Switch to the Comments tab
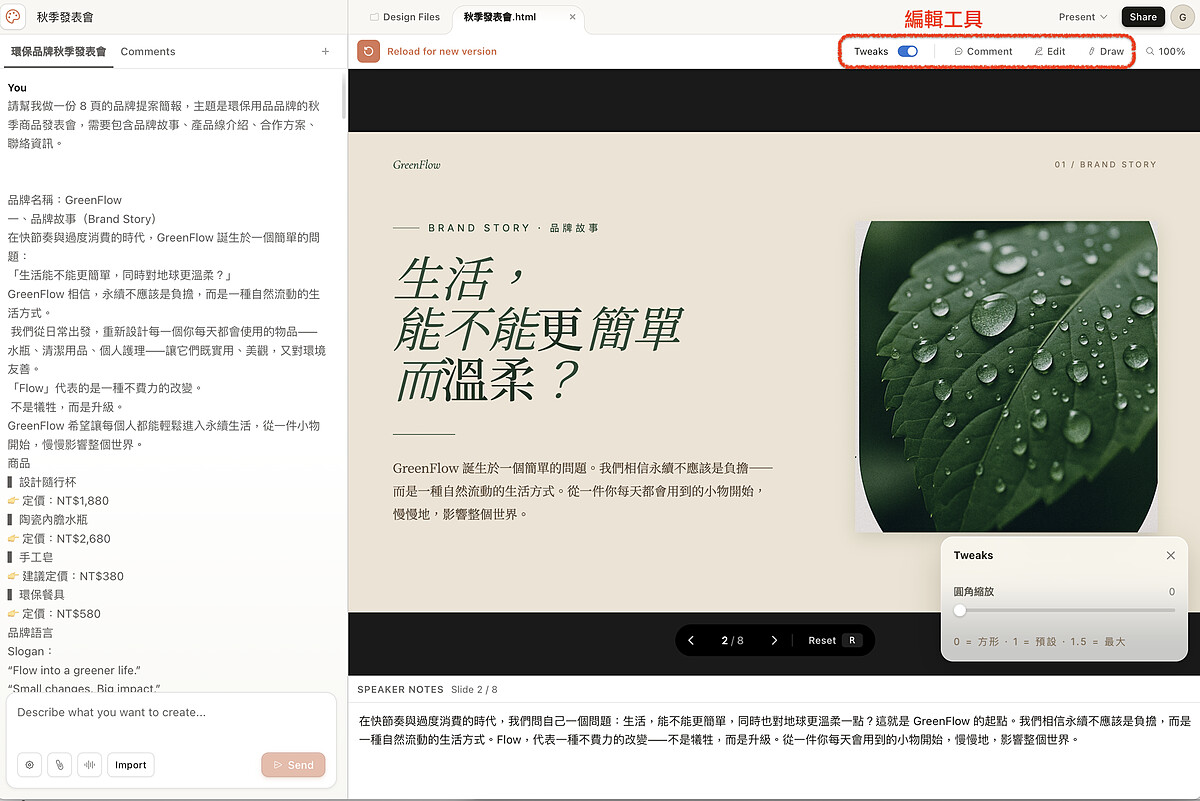The width and height of the screenshot is (1200, 801). pos(148,51)
